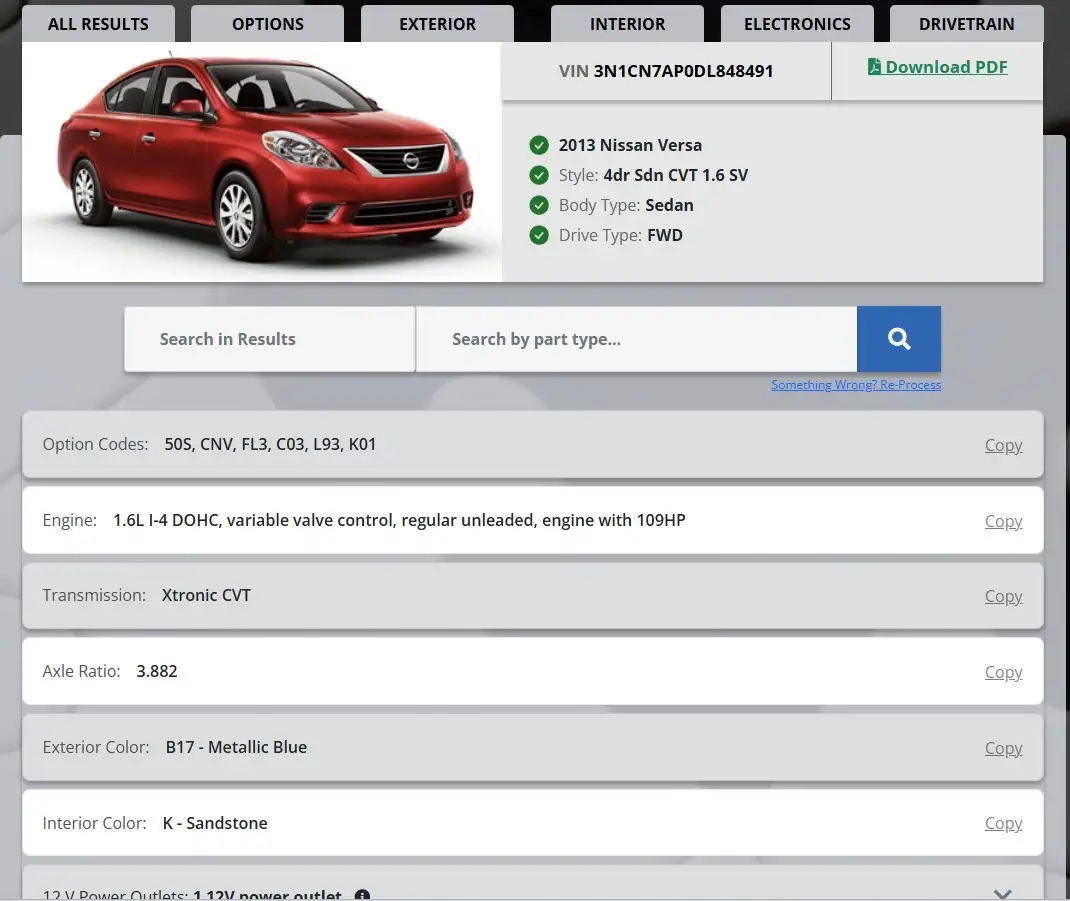The height and width of the screenshot is (901, 1070).
Task: Copy the Transmission value
Action: 1003,596
